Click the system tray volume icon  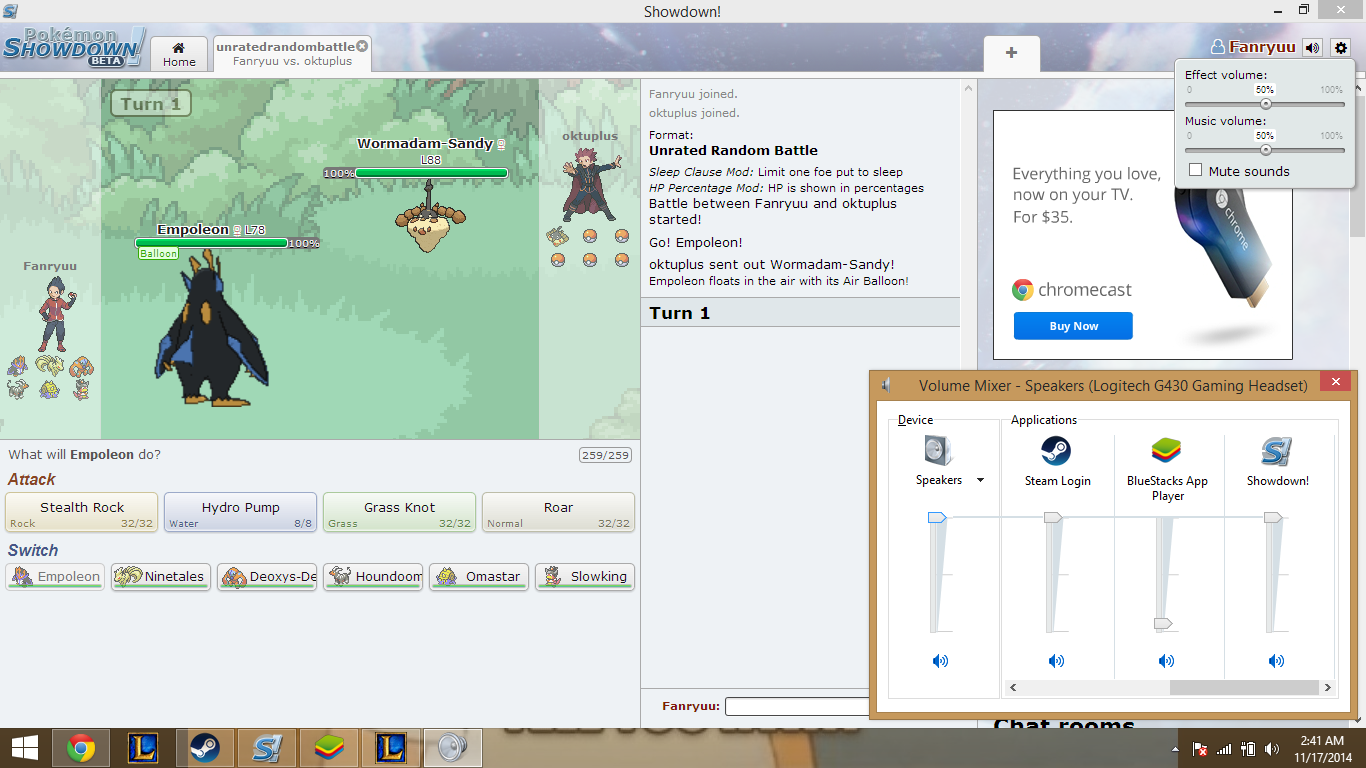click(1272, 748)
